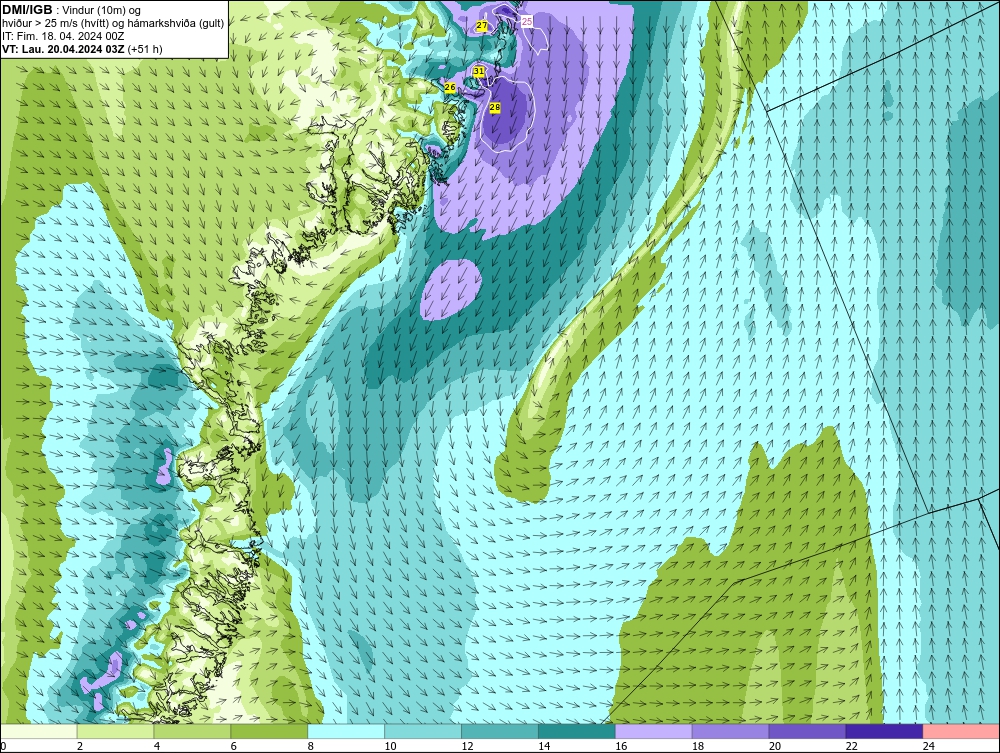The height and width of the screenshot is (753, 1000).
Task: Click the valid time line 'VT: Lau. 20.04.2024 03Z'
Action: pos(64,49)
